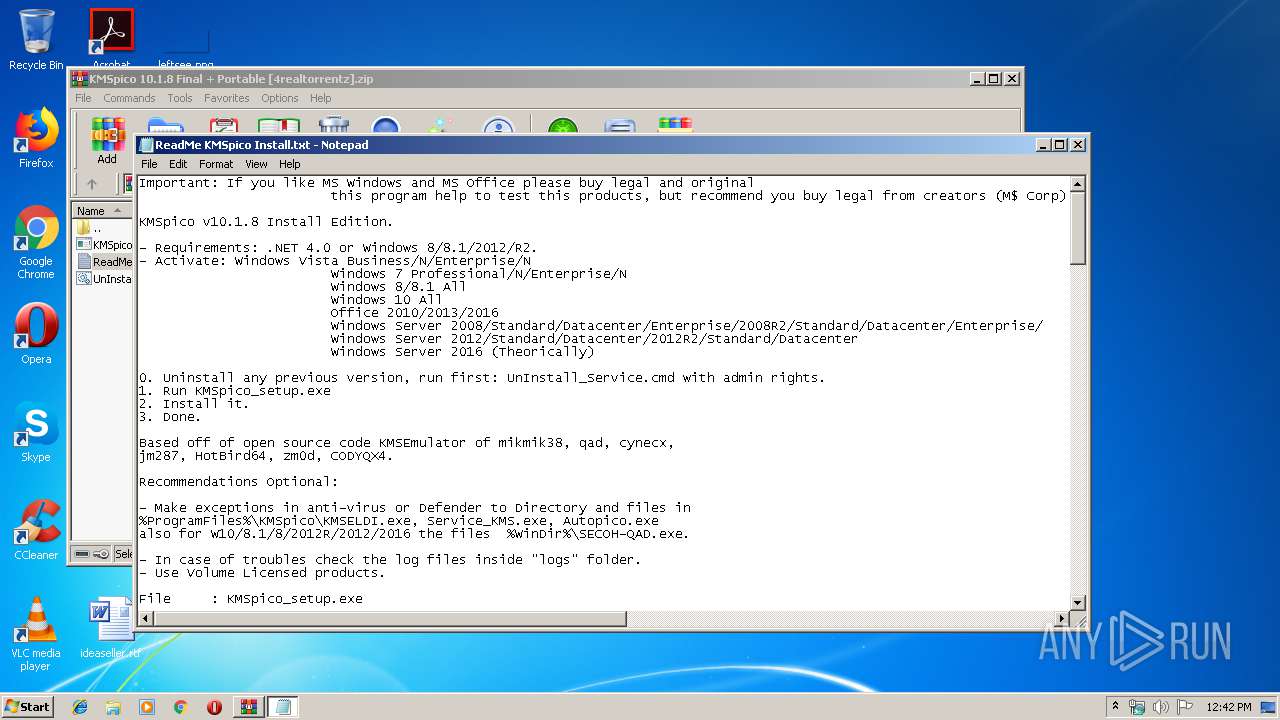1280x720 pixels.
Task: Open the Skype desktop shortcut
Action: pos(36,432)
